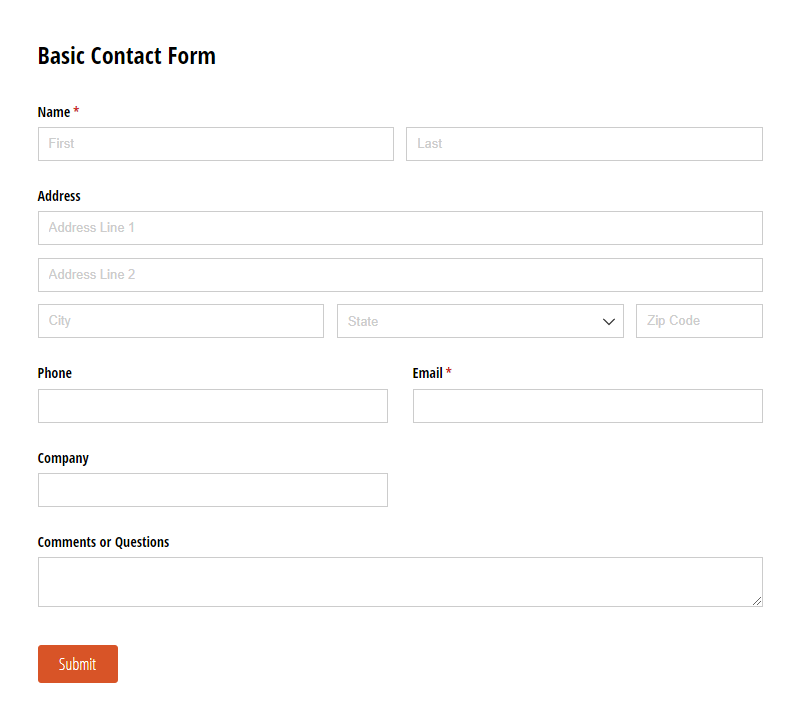This screenshot has height=720, width=800.
Task: Click the textarea resize handle
Action: click(757, 599)
